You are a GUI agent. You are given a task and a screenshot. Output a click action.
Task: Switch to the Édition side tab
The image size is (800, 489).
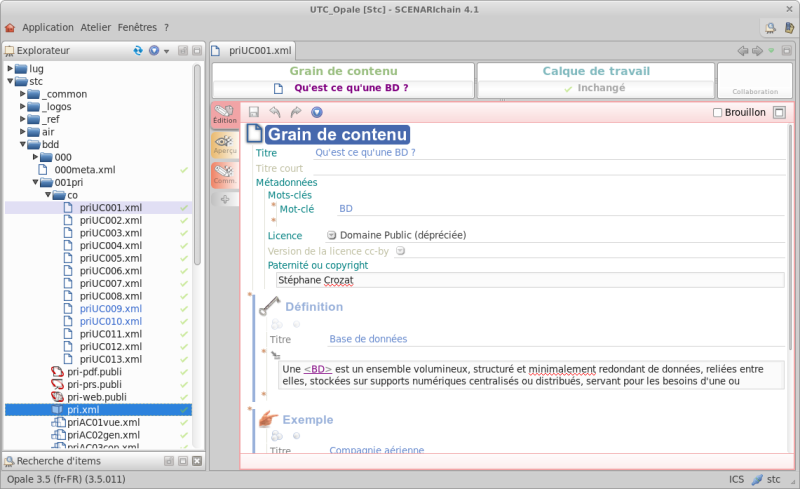pyautogui.click(x=224, y=114)
